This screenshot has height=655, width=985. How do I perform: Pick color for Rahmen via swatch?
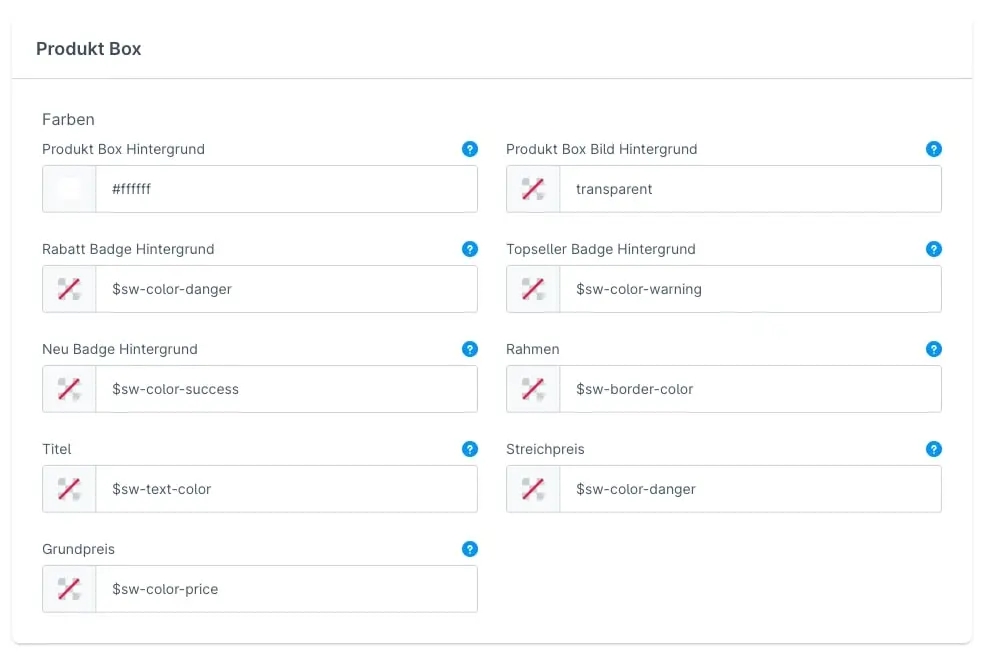533,389
